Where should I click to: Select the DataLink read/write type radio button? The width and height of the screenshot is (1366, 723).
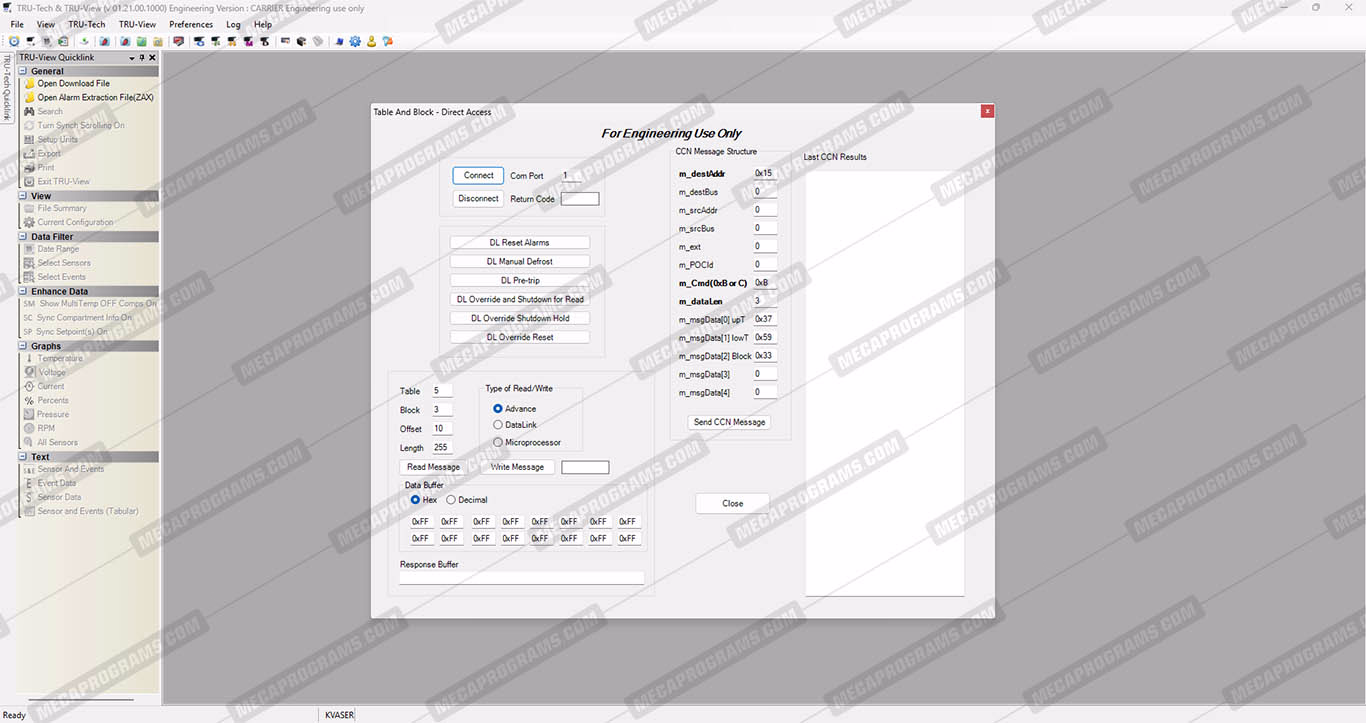(498, 425)
